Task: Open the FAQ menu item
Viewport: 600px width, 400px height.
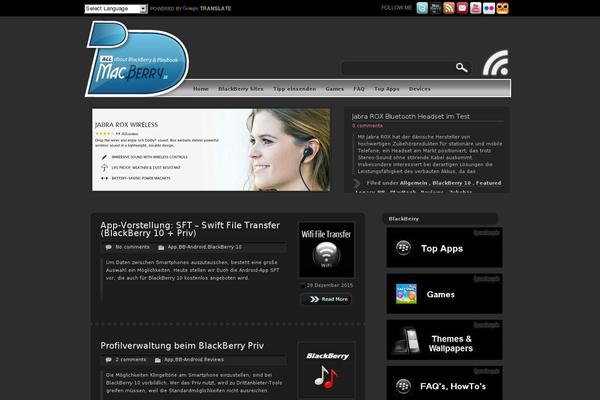Action: 359,89
